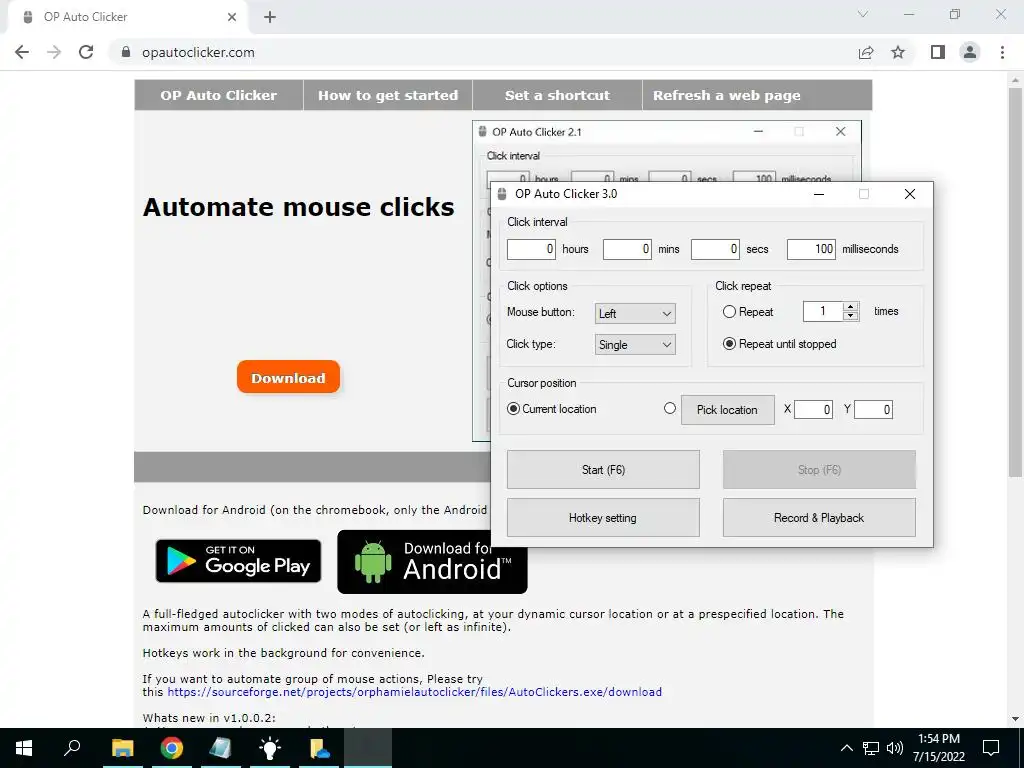The image size is (1024, 768).
Task: Click Get it on Google Play badge
Action: point(238,561)
